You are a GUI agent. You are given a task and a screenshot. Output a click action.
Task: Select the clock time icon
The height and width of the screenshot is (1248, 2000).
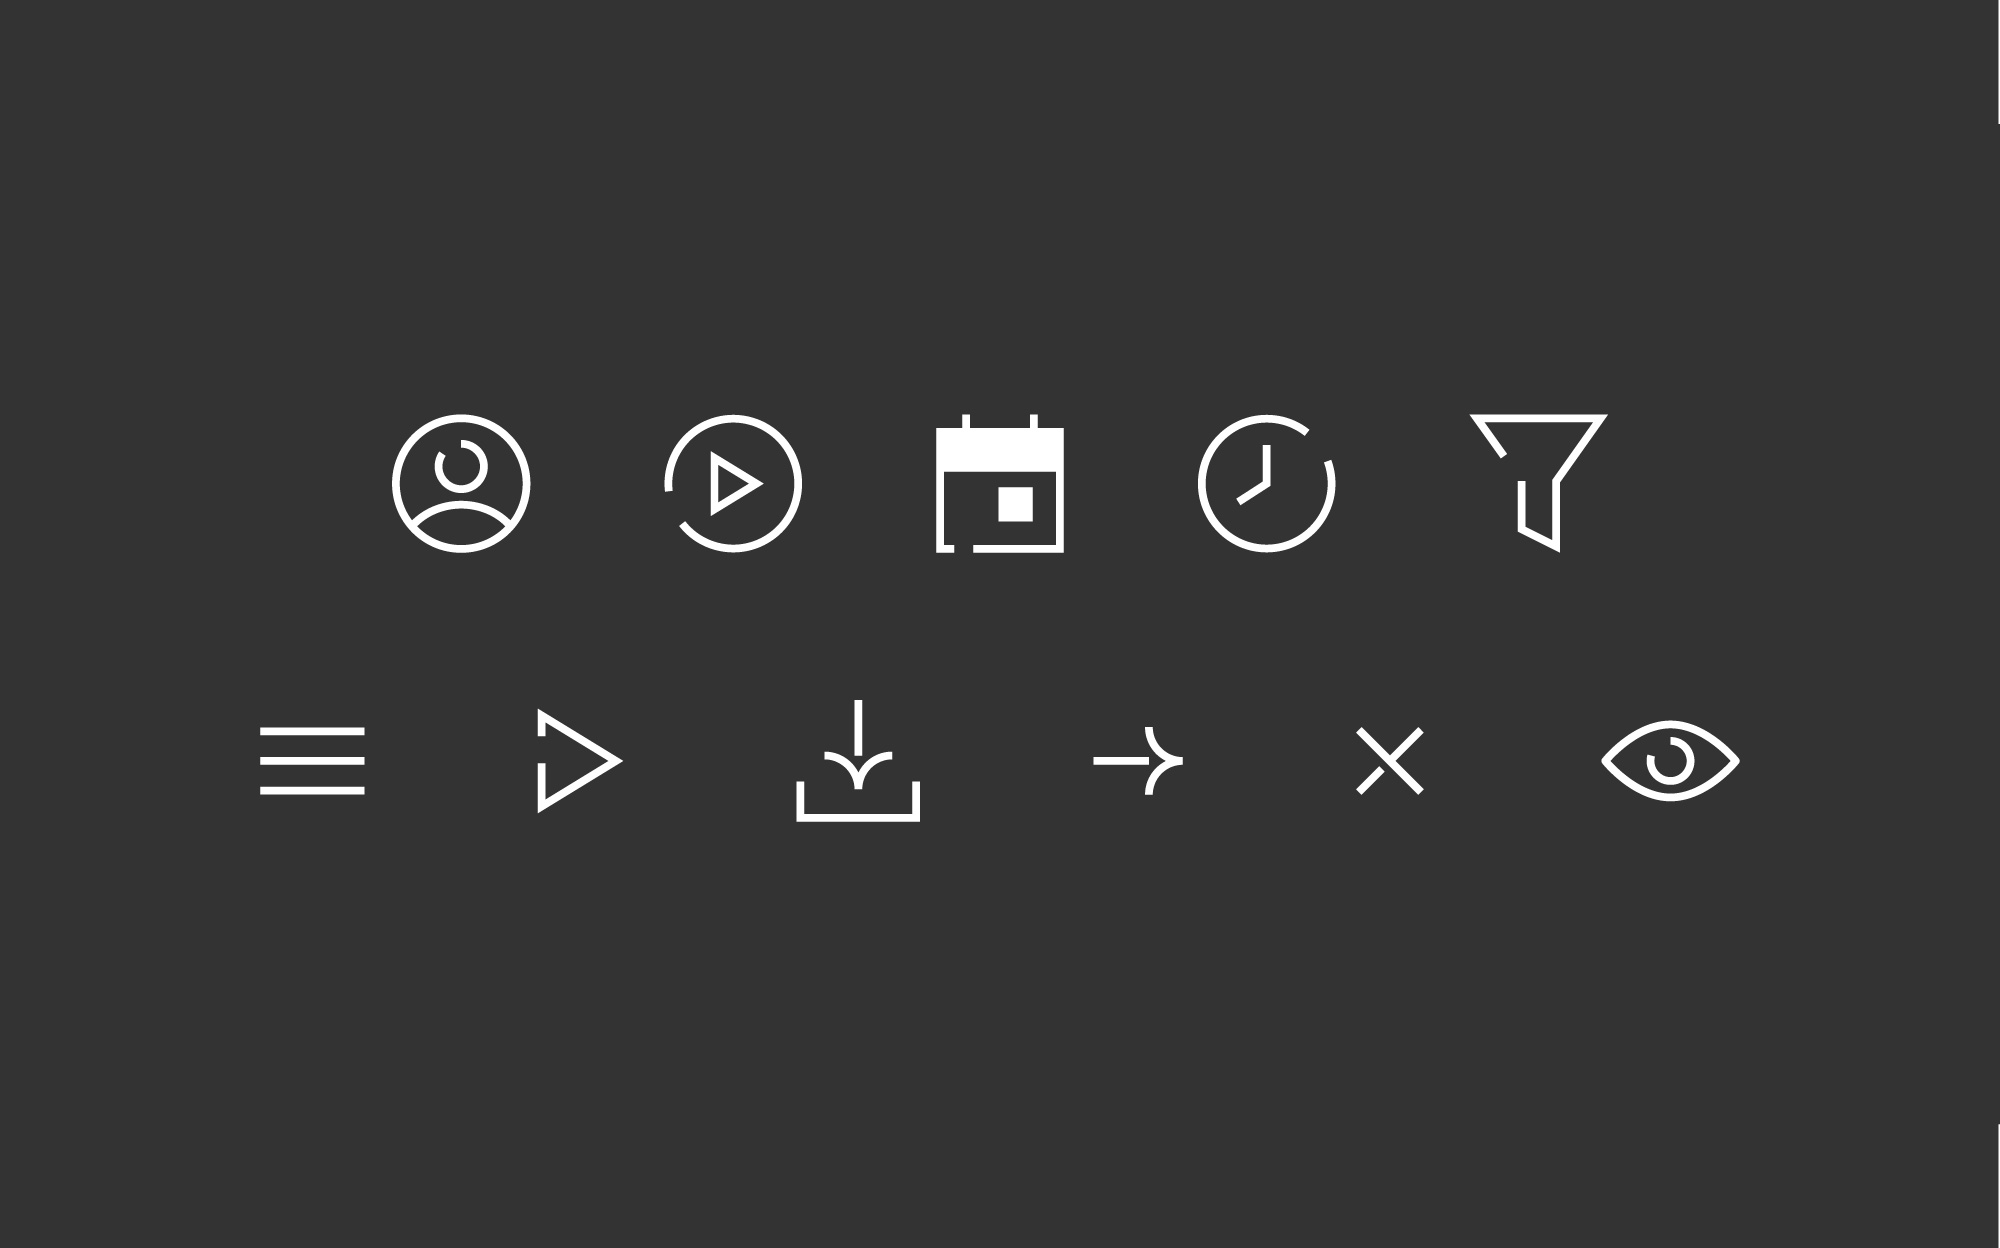tap(1267, 483)
